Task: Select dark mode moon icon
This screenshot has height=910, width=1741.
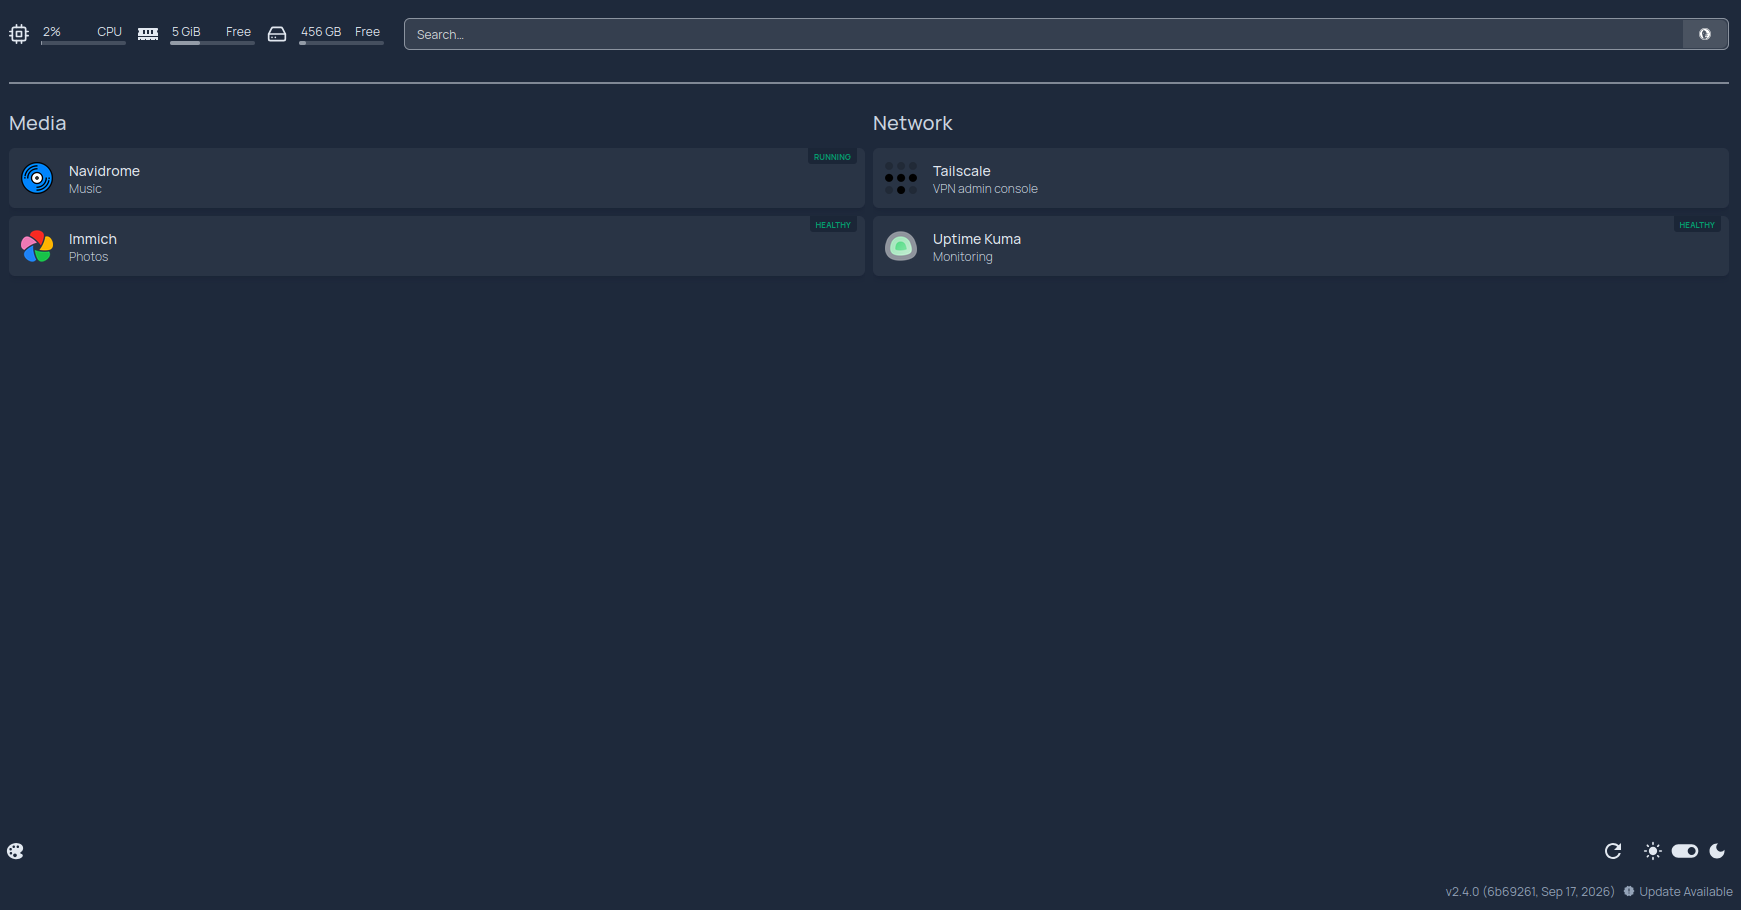Action: (x=1717, y=851)
